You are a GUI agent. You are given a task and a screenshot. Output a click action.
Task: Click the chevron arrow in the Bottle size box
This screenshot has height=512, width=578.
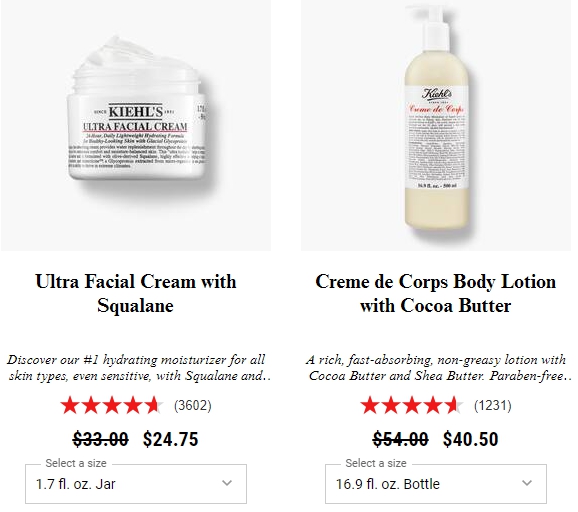(x=527, y=483)
